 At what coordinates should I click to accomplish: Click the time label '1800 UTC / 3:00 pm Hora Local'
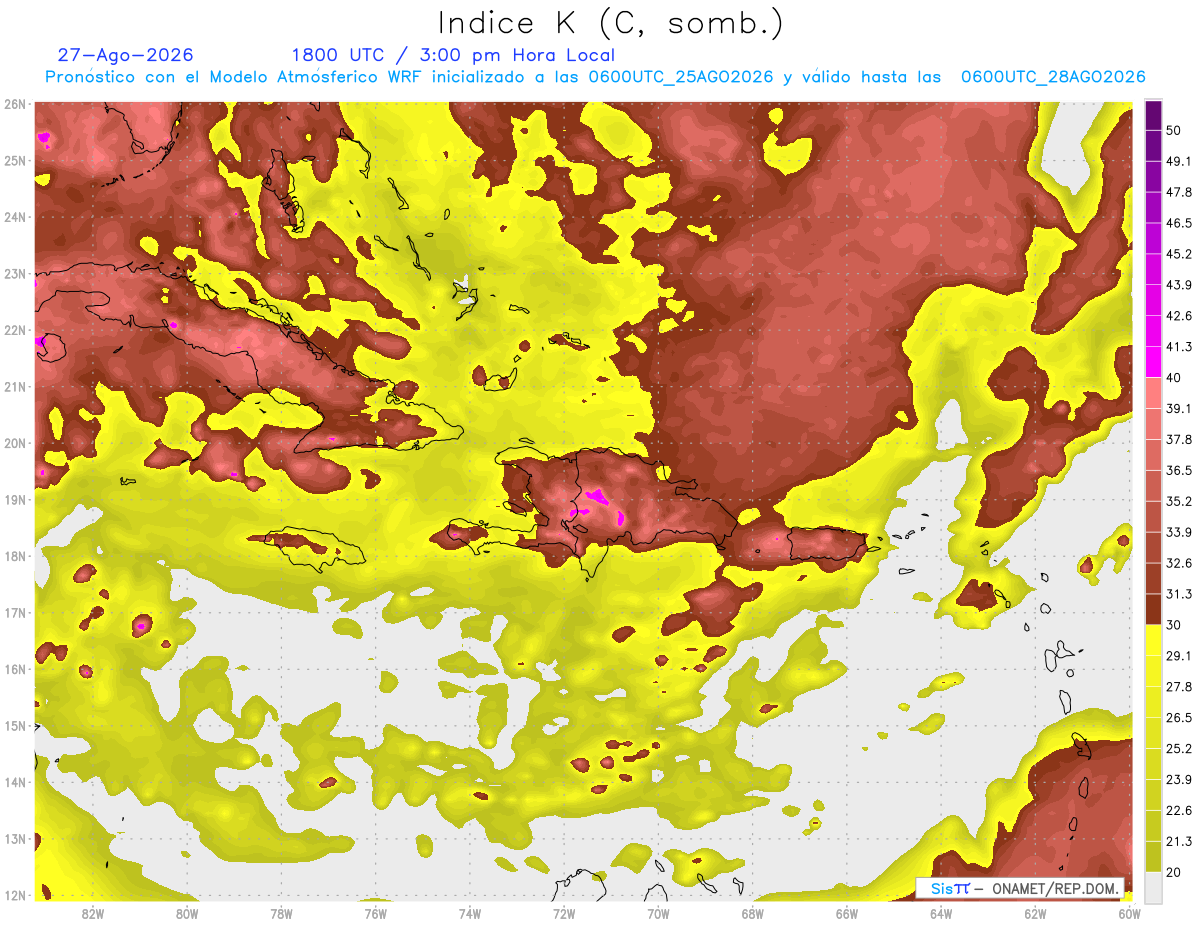tap(453, 55)
